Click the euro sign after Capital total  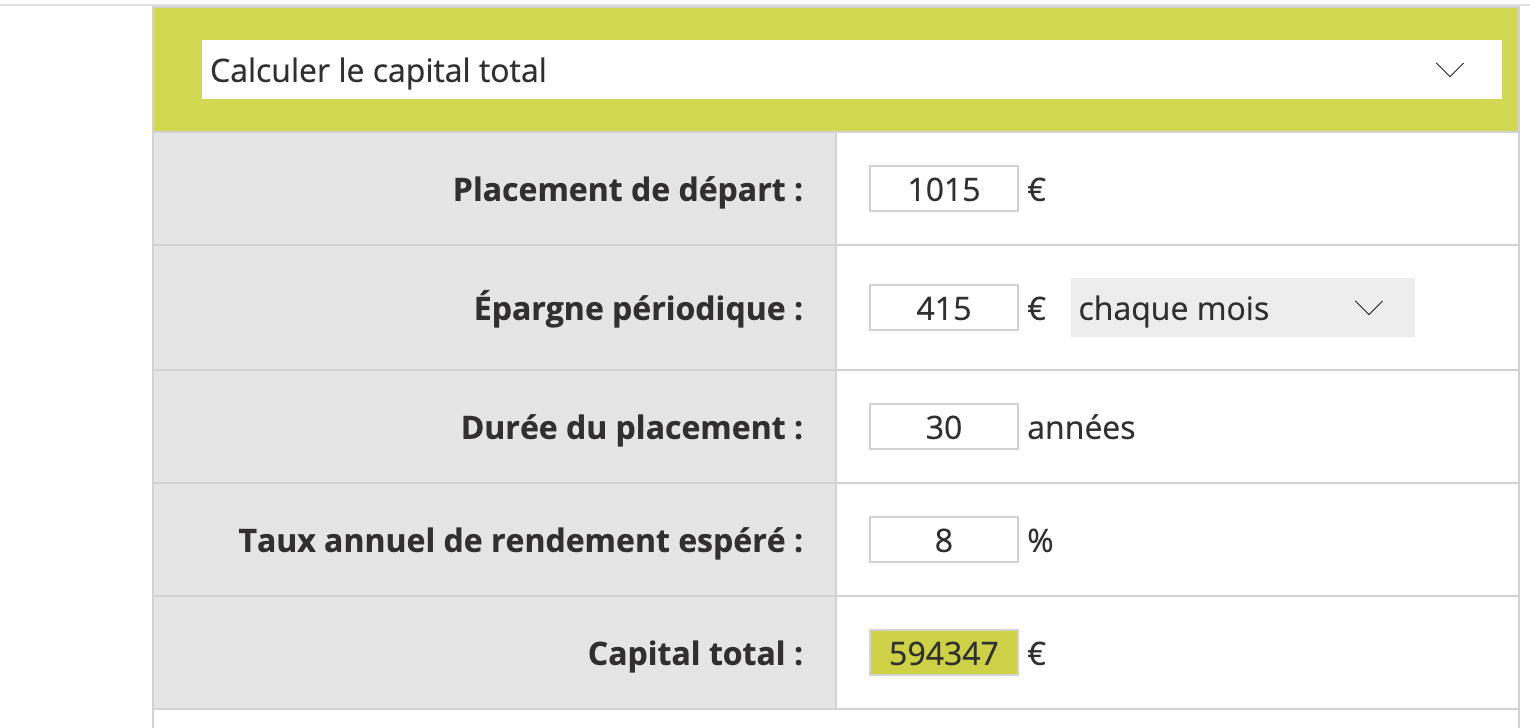coord(1037,654)
